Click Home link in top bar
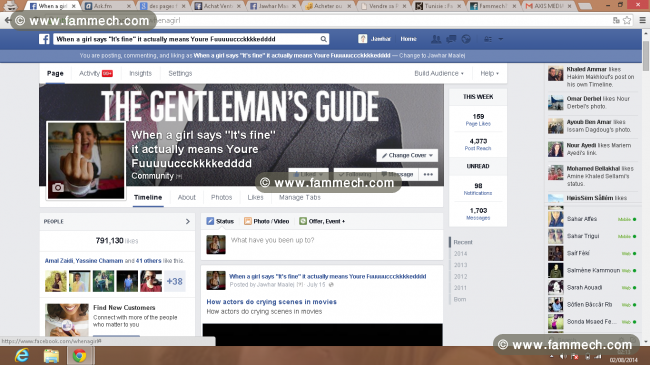This screenshot has height=365, width=650. 408,39
